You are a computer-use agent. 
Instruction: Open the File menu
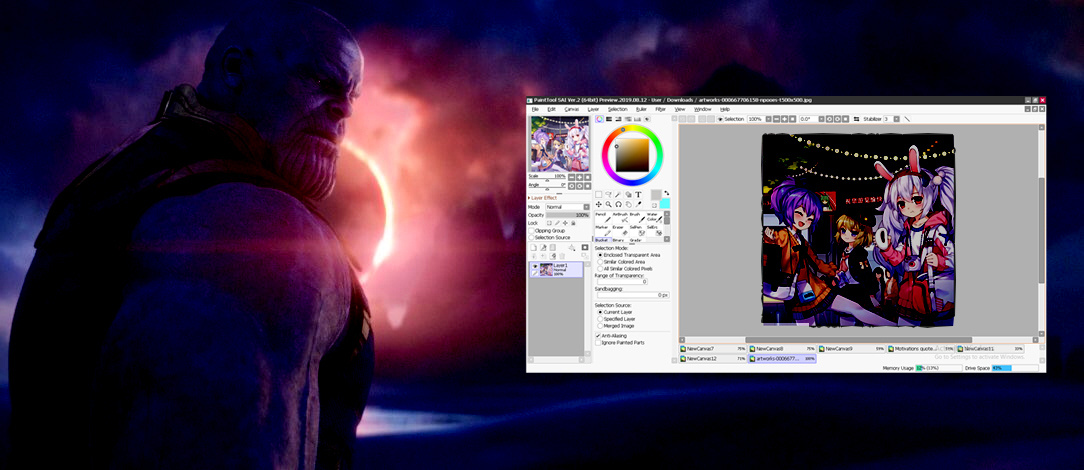click(x=534, y=109)
